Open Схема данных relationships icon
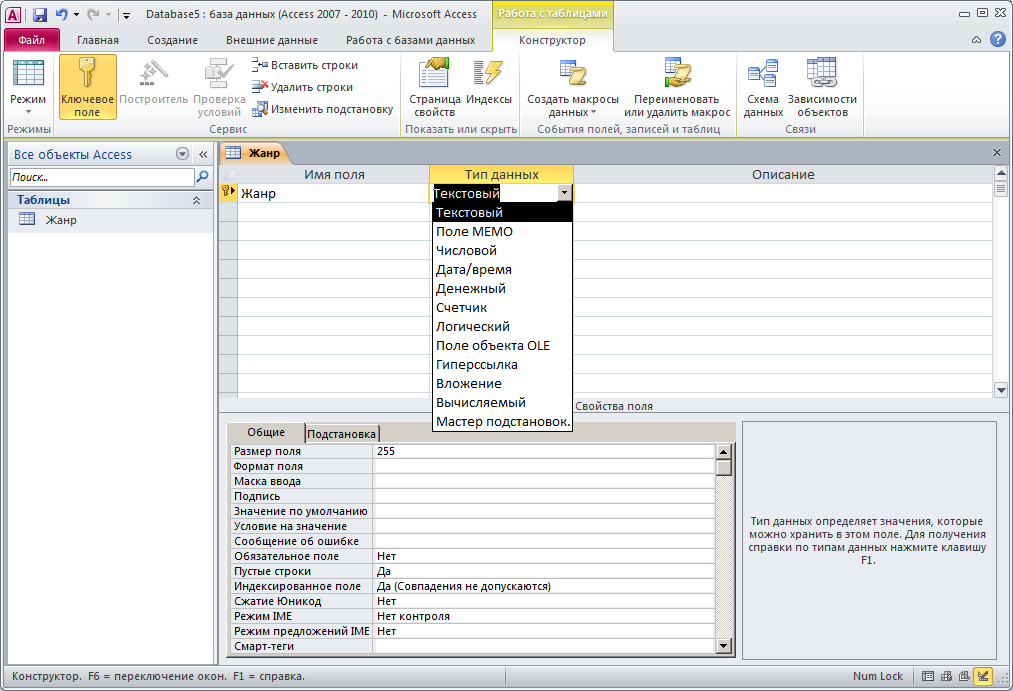 pyautogui.click(x=763, y=72)
